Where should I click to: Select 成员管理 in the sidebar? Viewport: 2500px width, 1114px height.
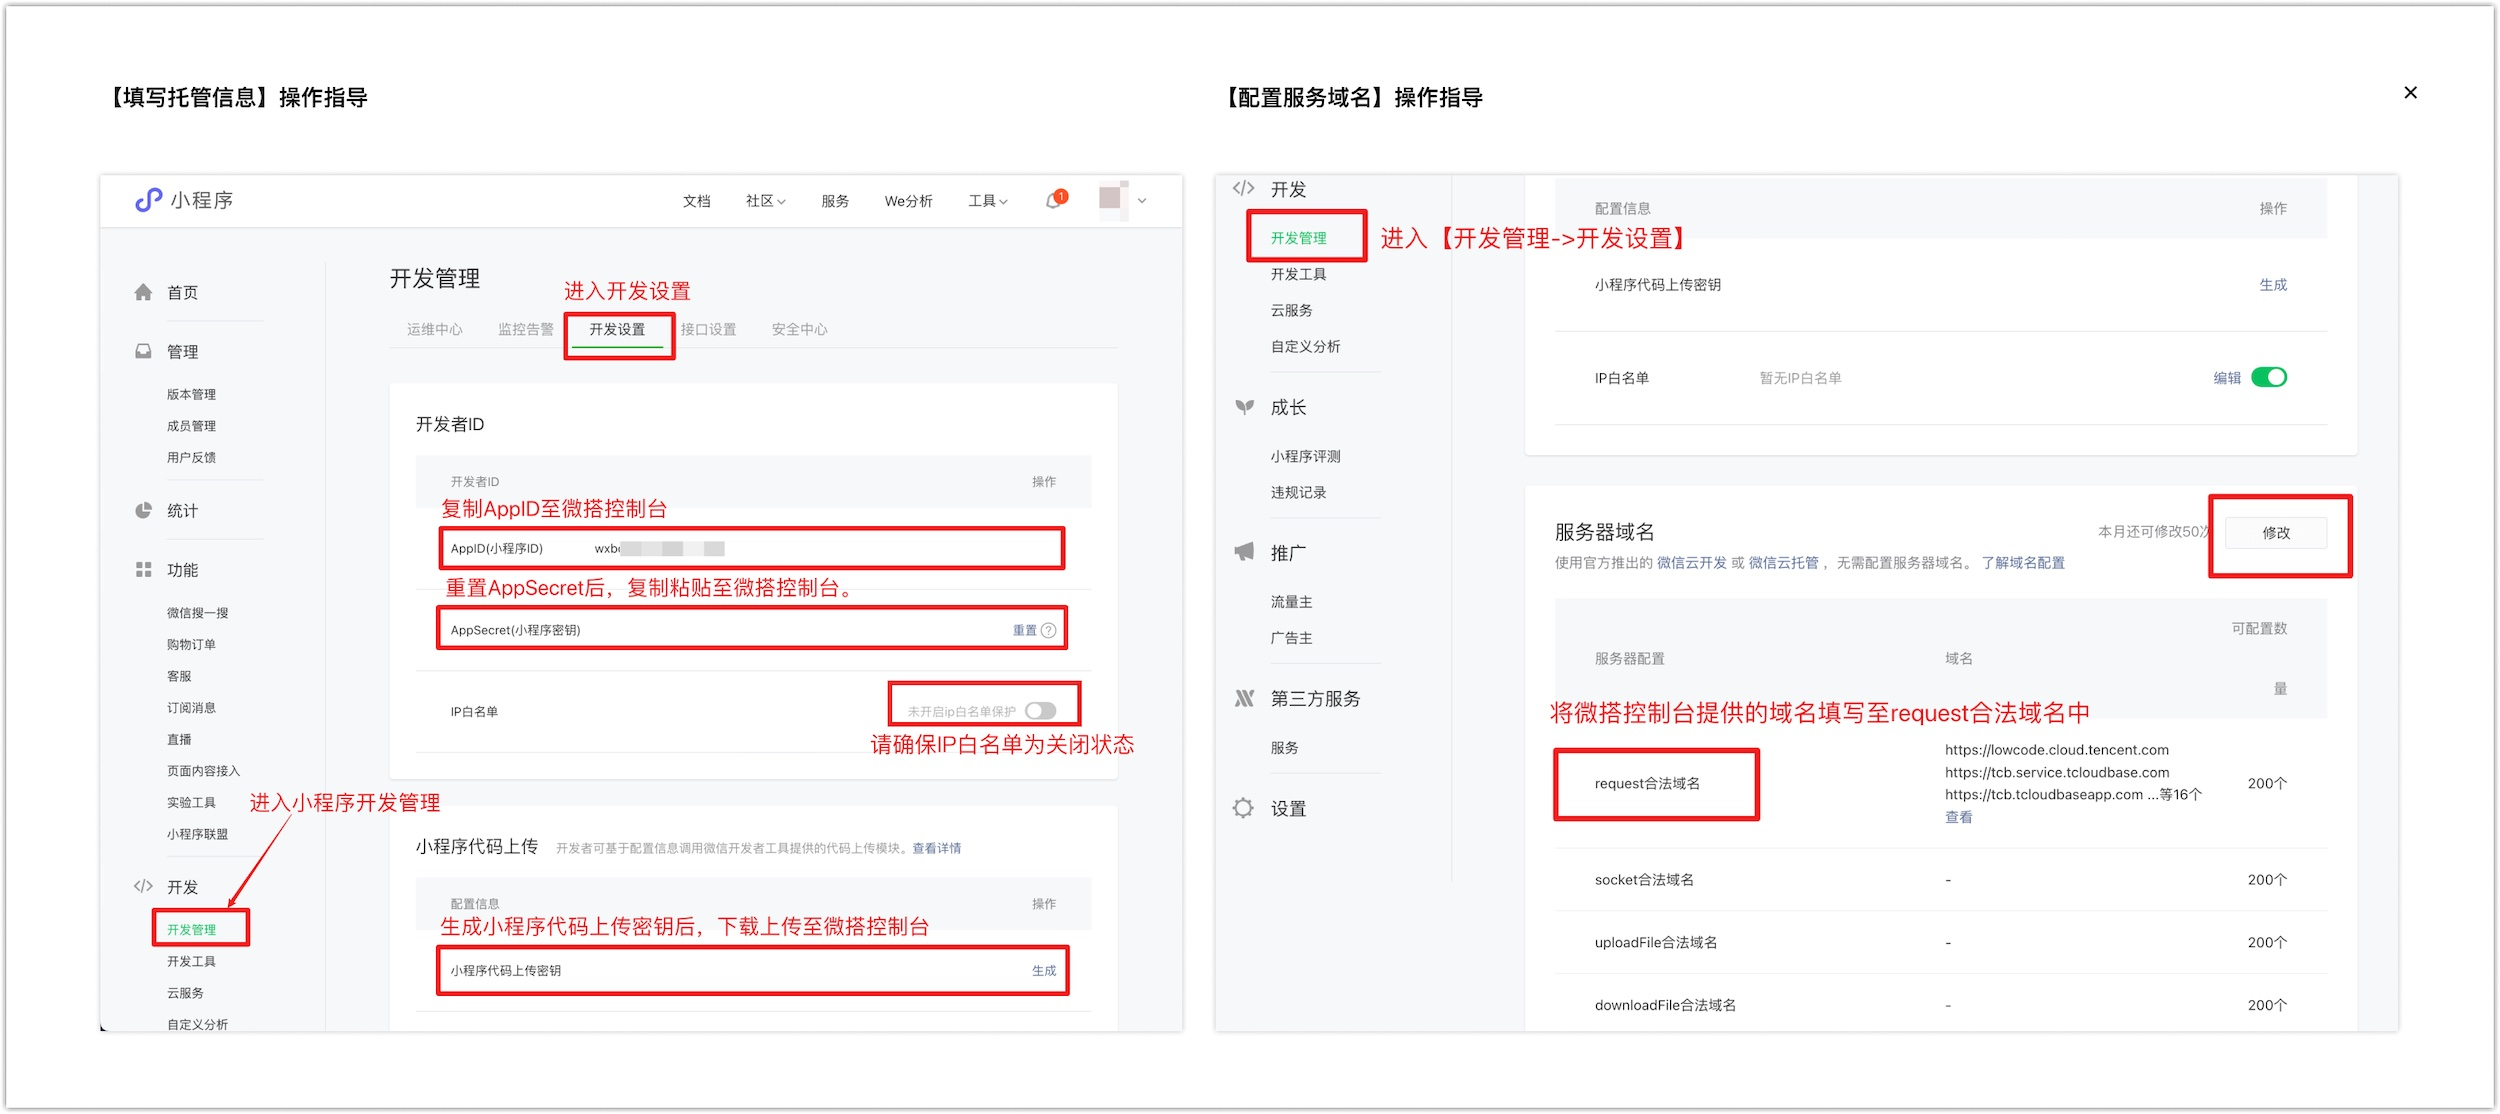click(191, 426)
